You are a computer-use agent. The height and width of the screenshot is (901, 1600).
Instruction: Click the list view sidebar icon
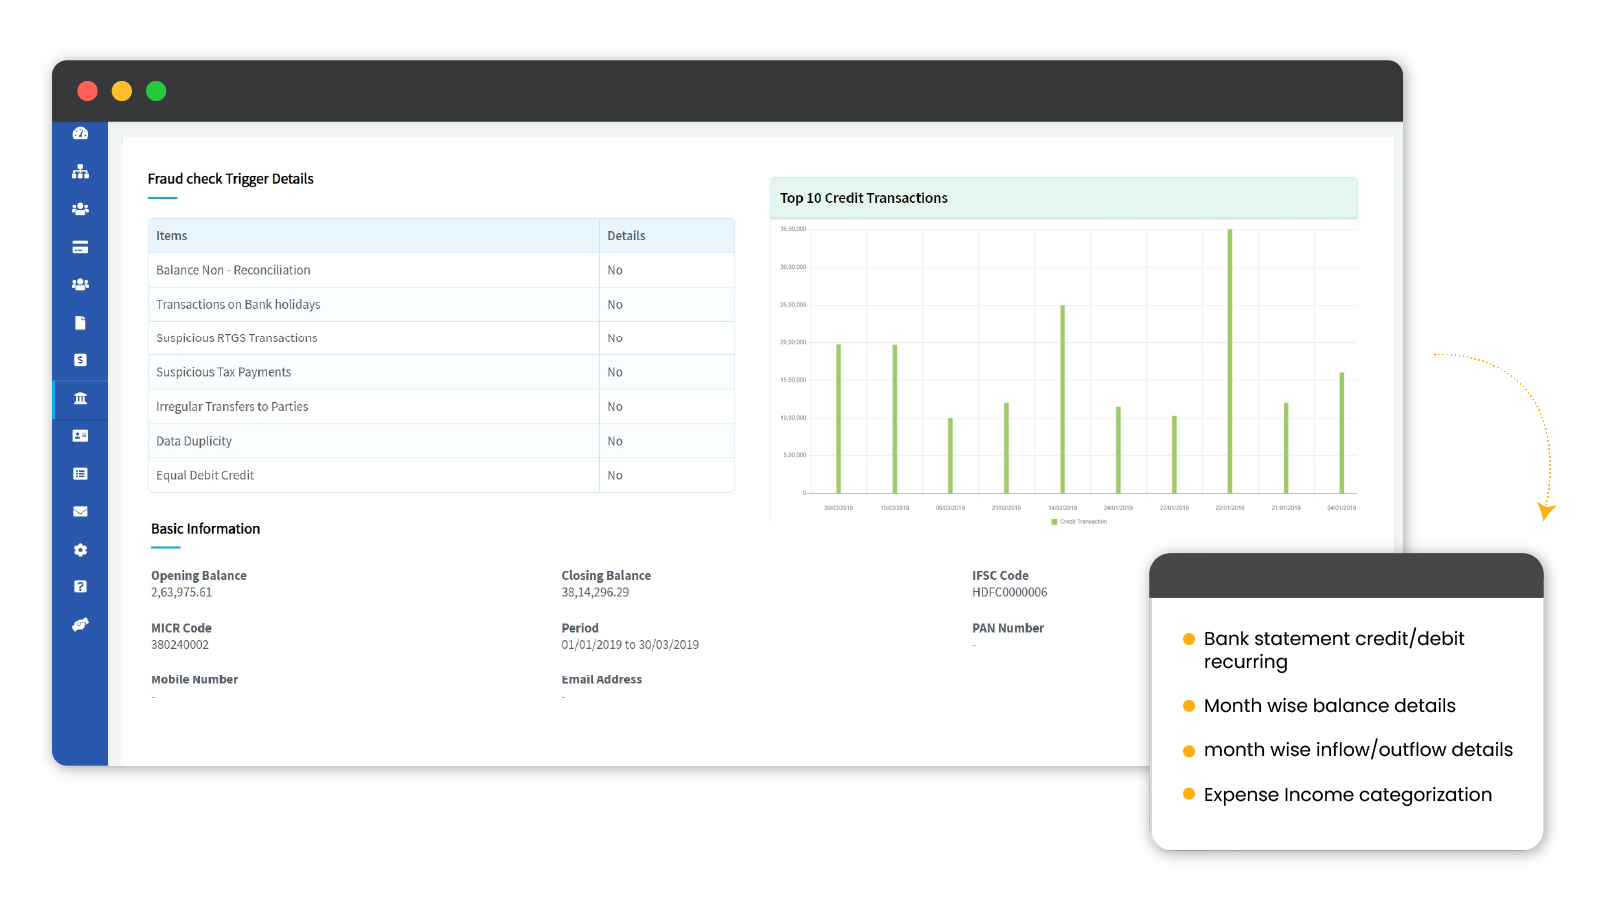80,474
